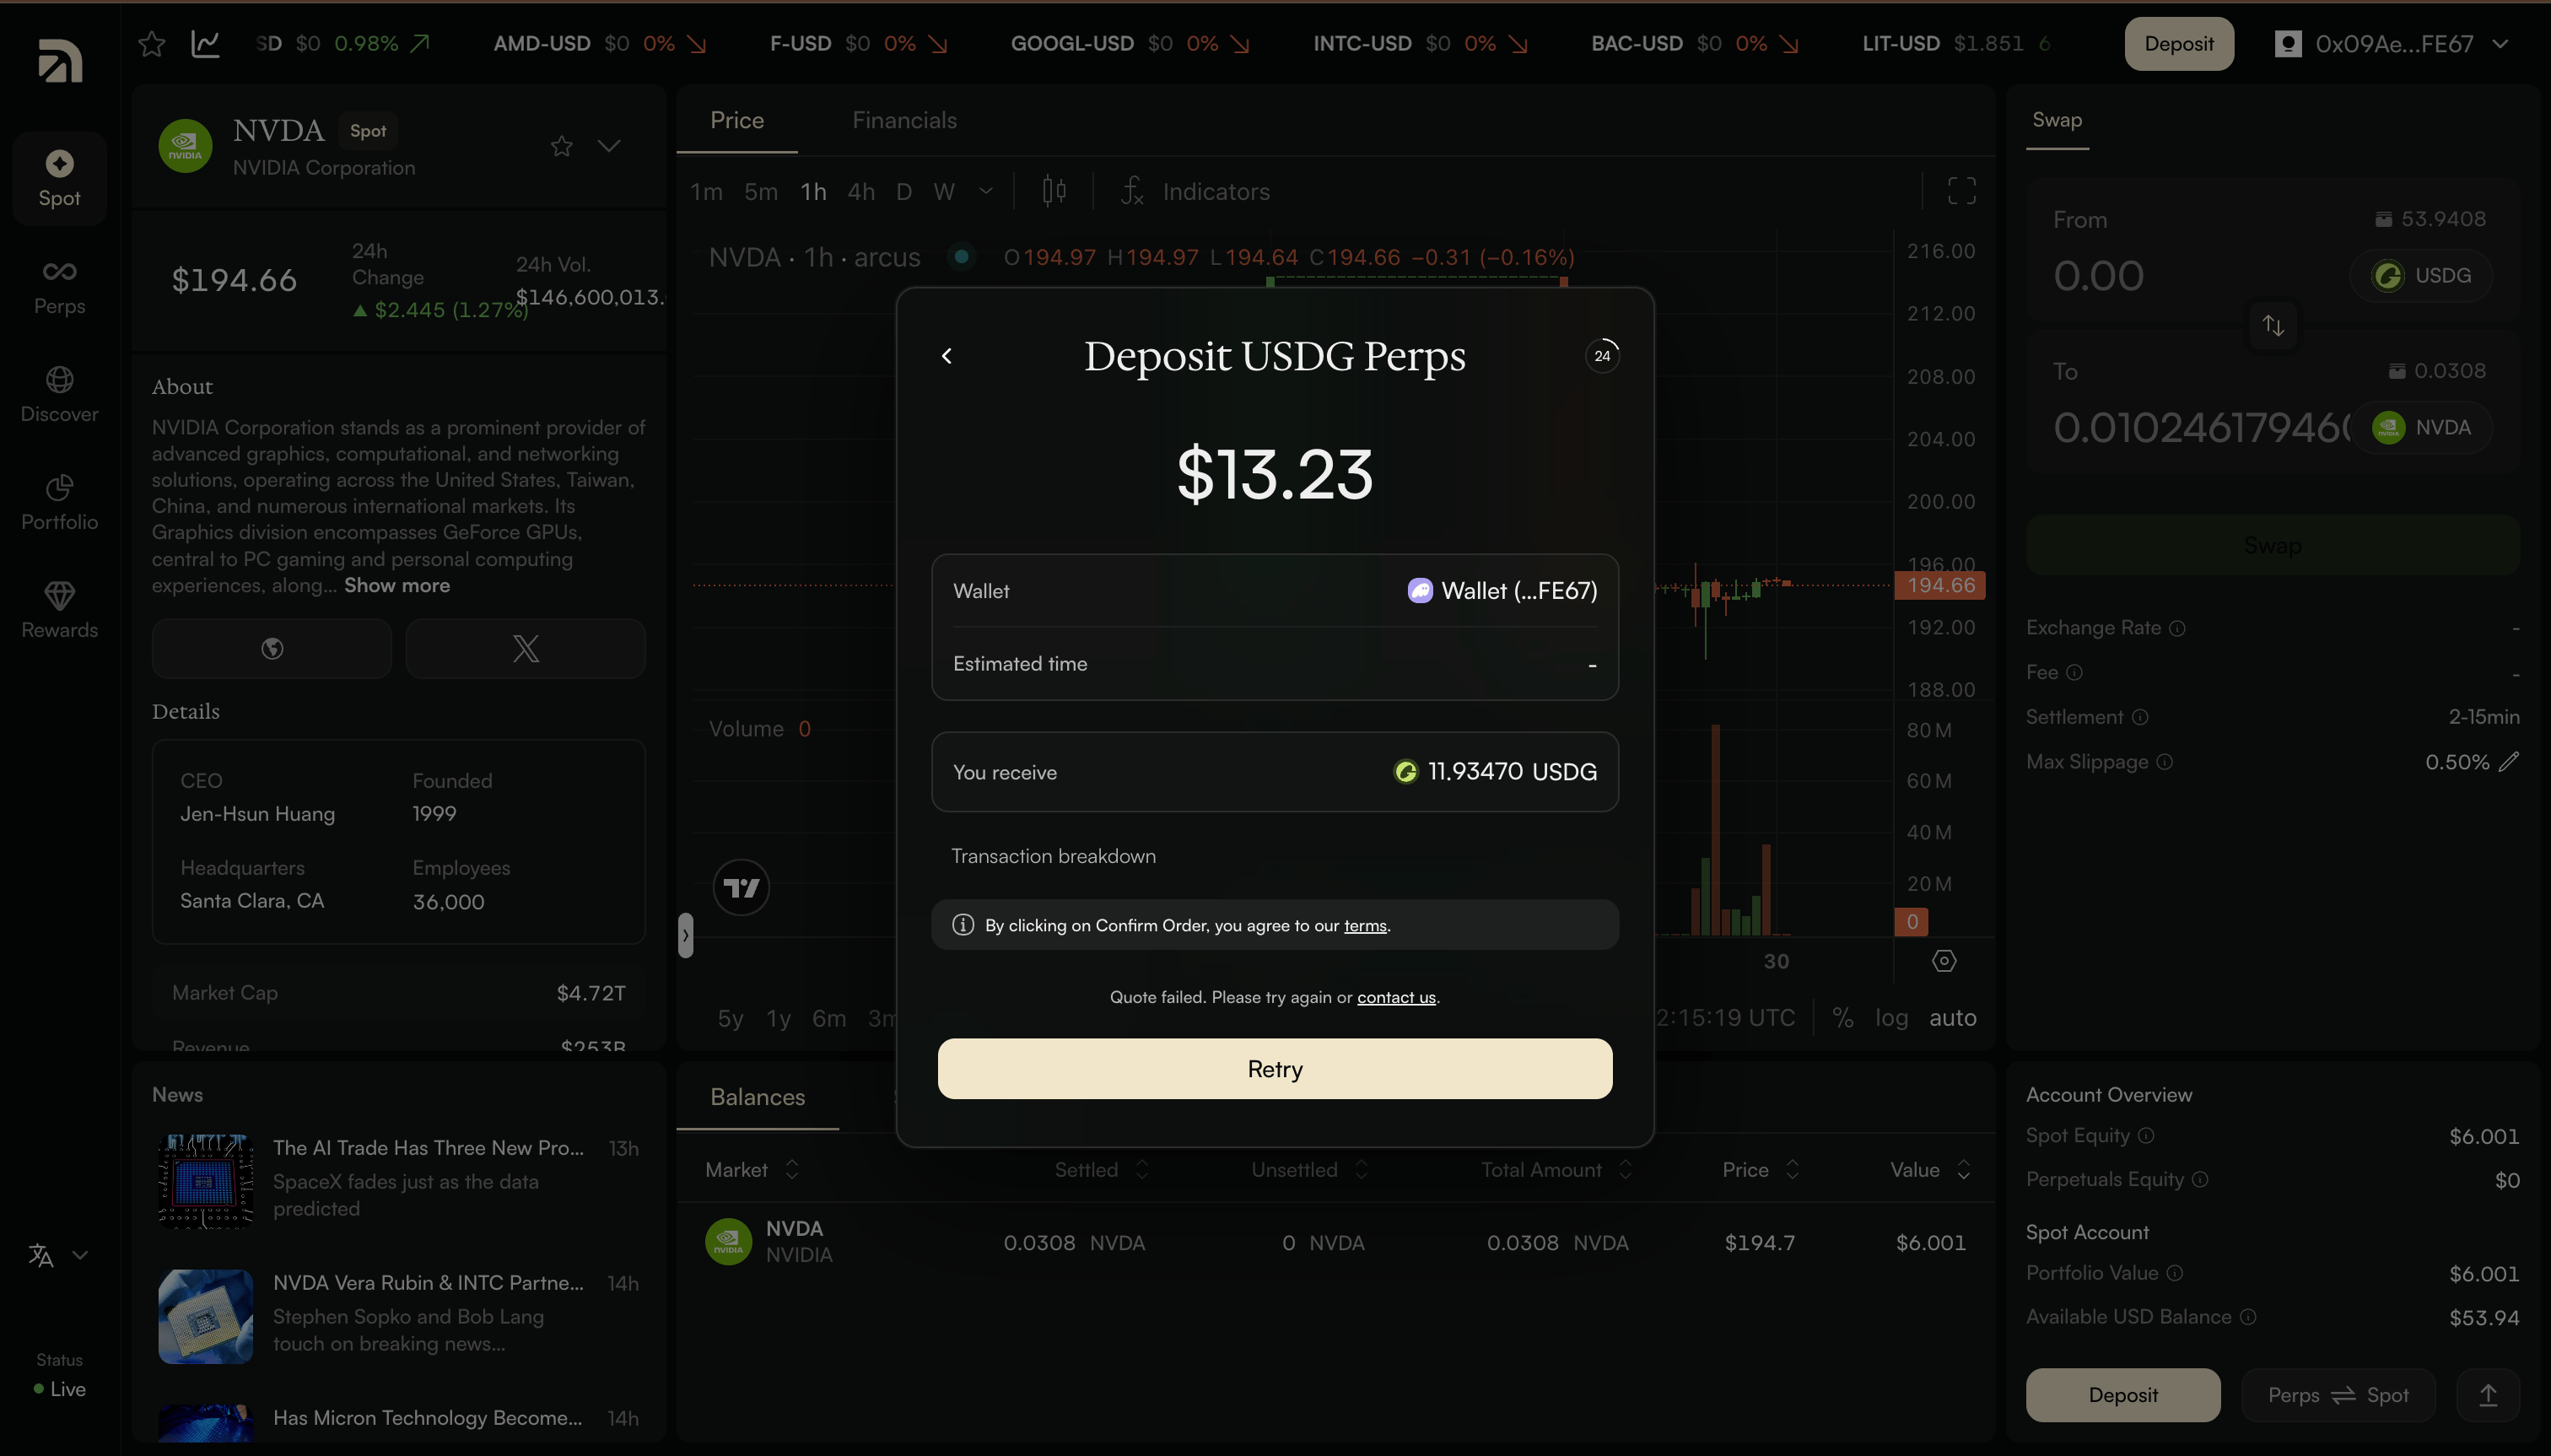2551x1456 pixels.
Task: Open more chart timeframes dropdown
Action: (x=986, y=191)
